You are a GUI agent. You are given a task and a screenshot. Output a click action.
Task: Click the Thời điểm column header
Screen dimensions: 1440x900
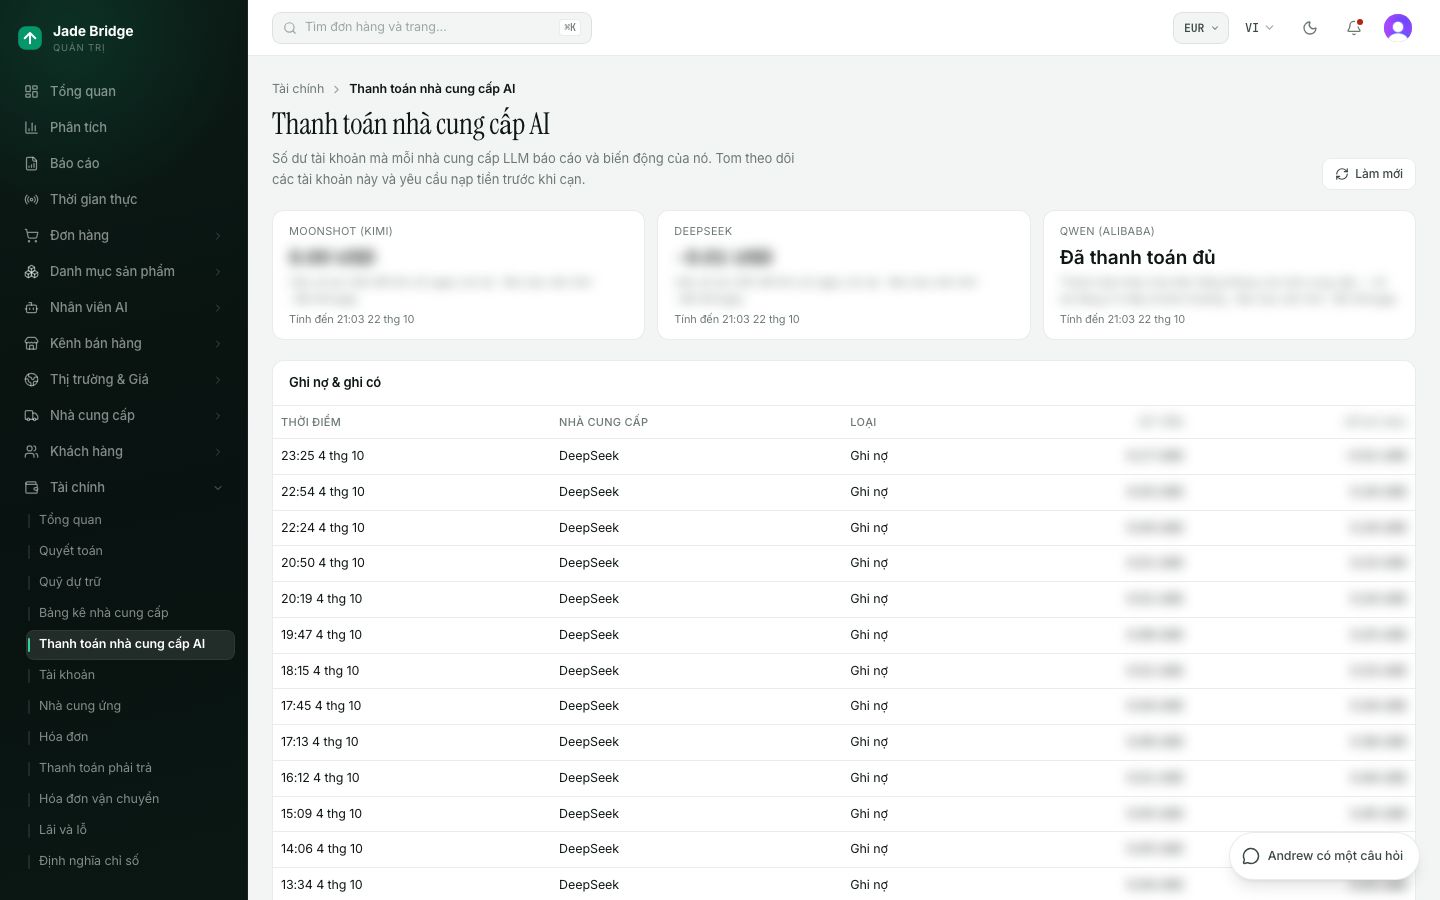(311, 422)
